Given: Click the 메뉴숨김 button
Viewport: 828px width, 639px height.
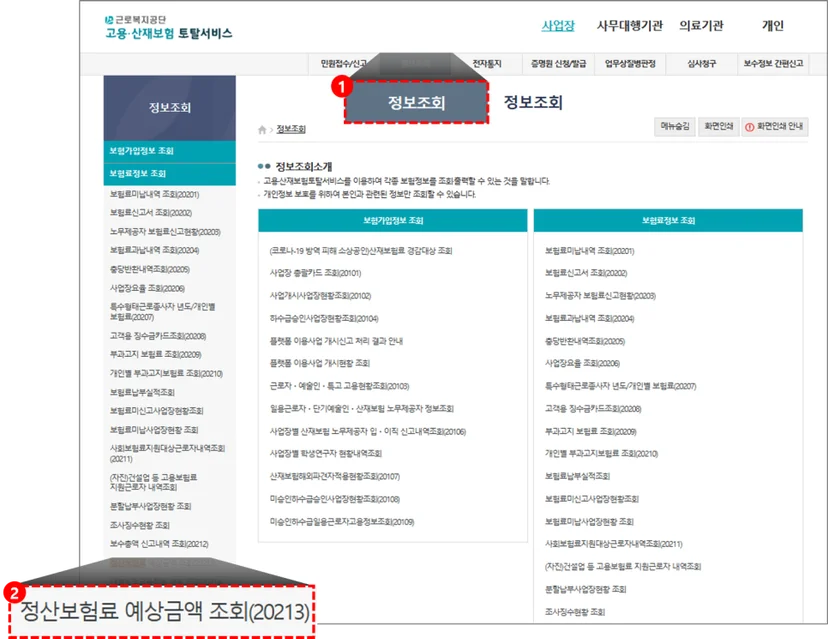Looking at the screenshot, I should tap(675, 127).
